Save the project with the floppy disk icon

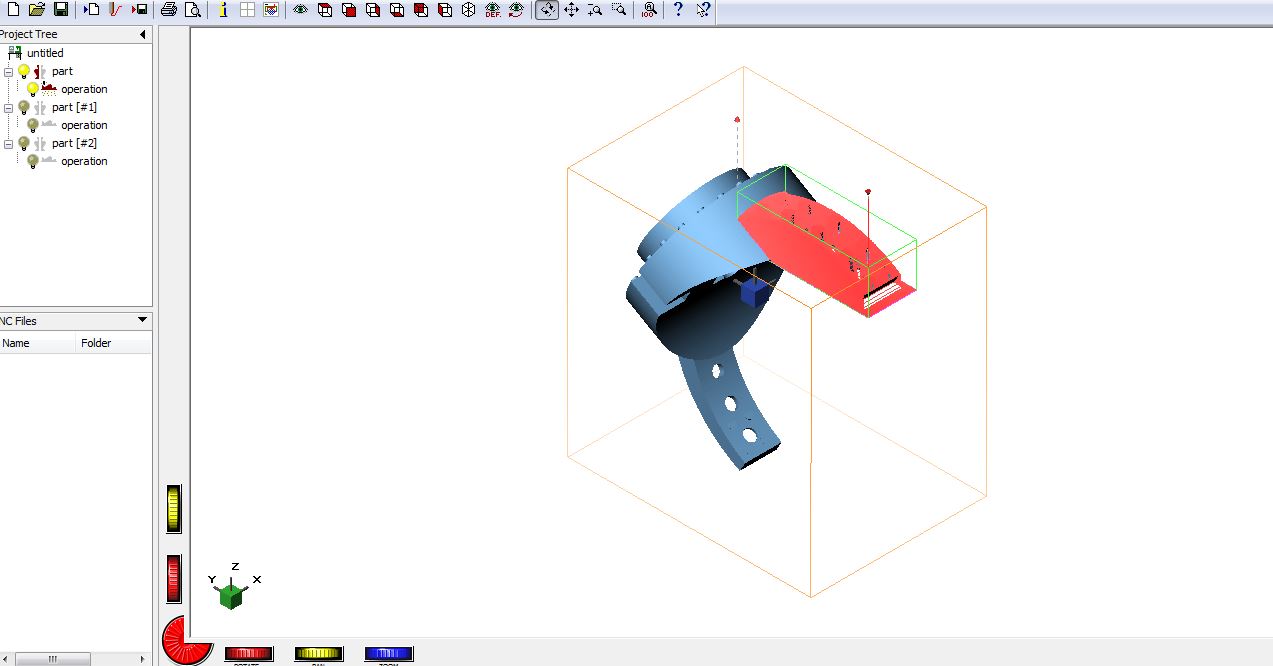point(60,10)
